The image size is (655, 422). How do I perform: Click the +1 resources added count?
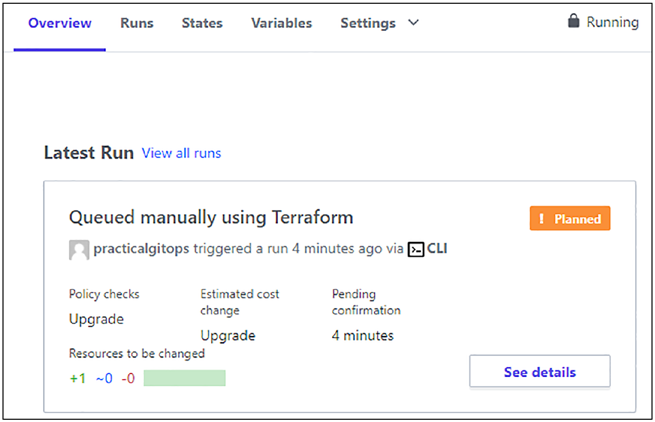(78, 378)
